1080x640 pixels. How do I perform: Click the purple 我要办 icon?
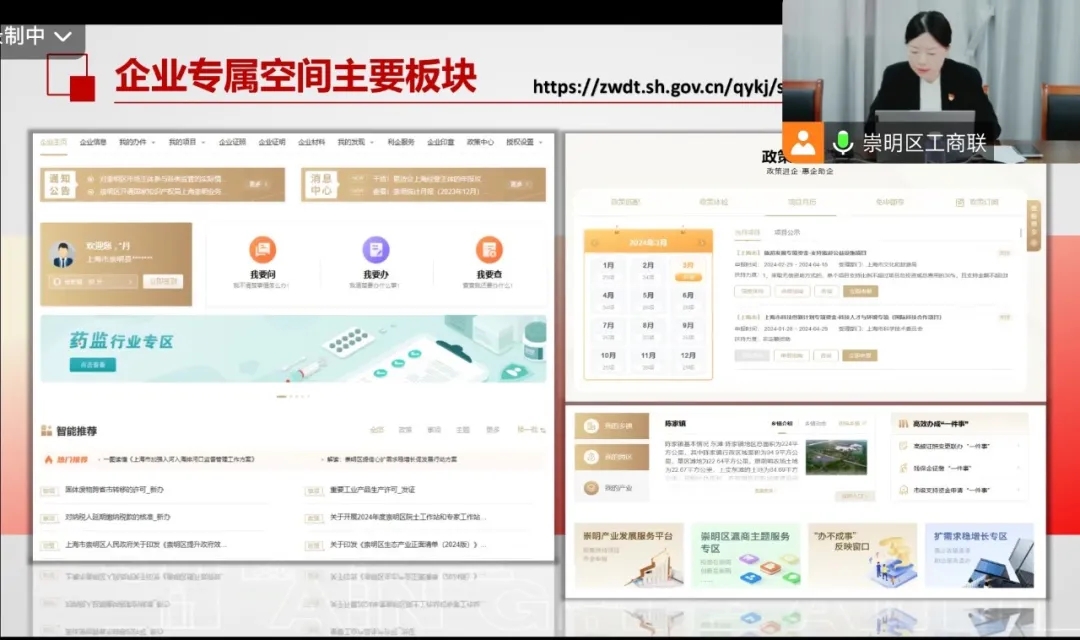(375, 250)
